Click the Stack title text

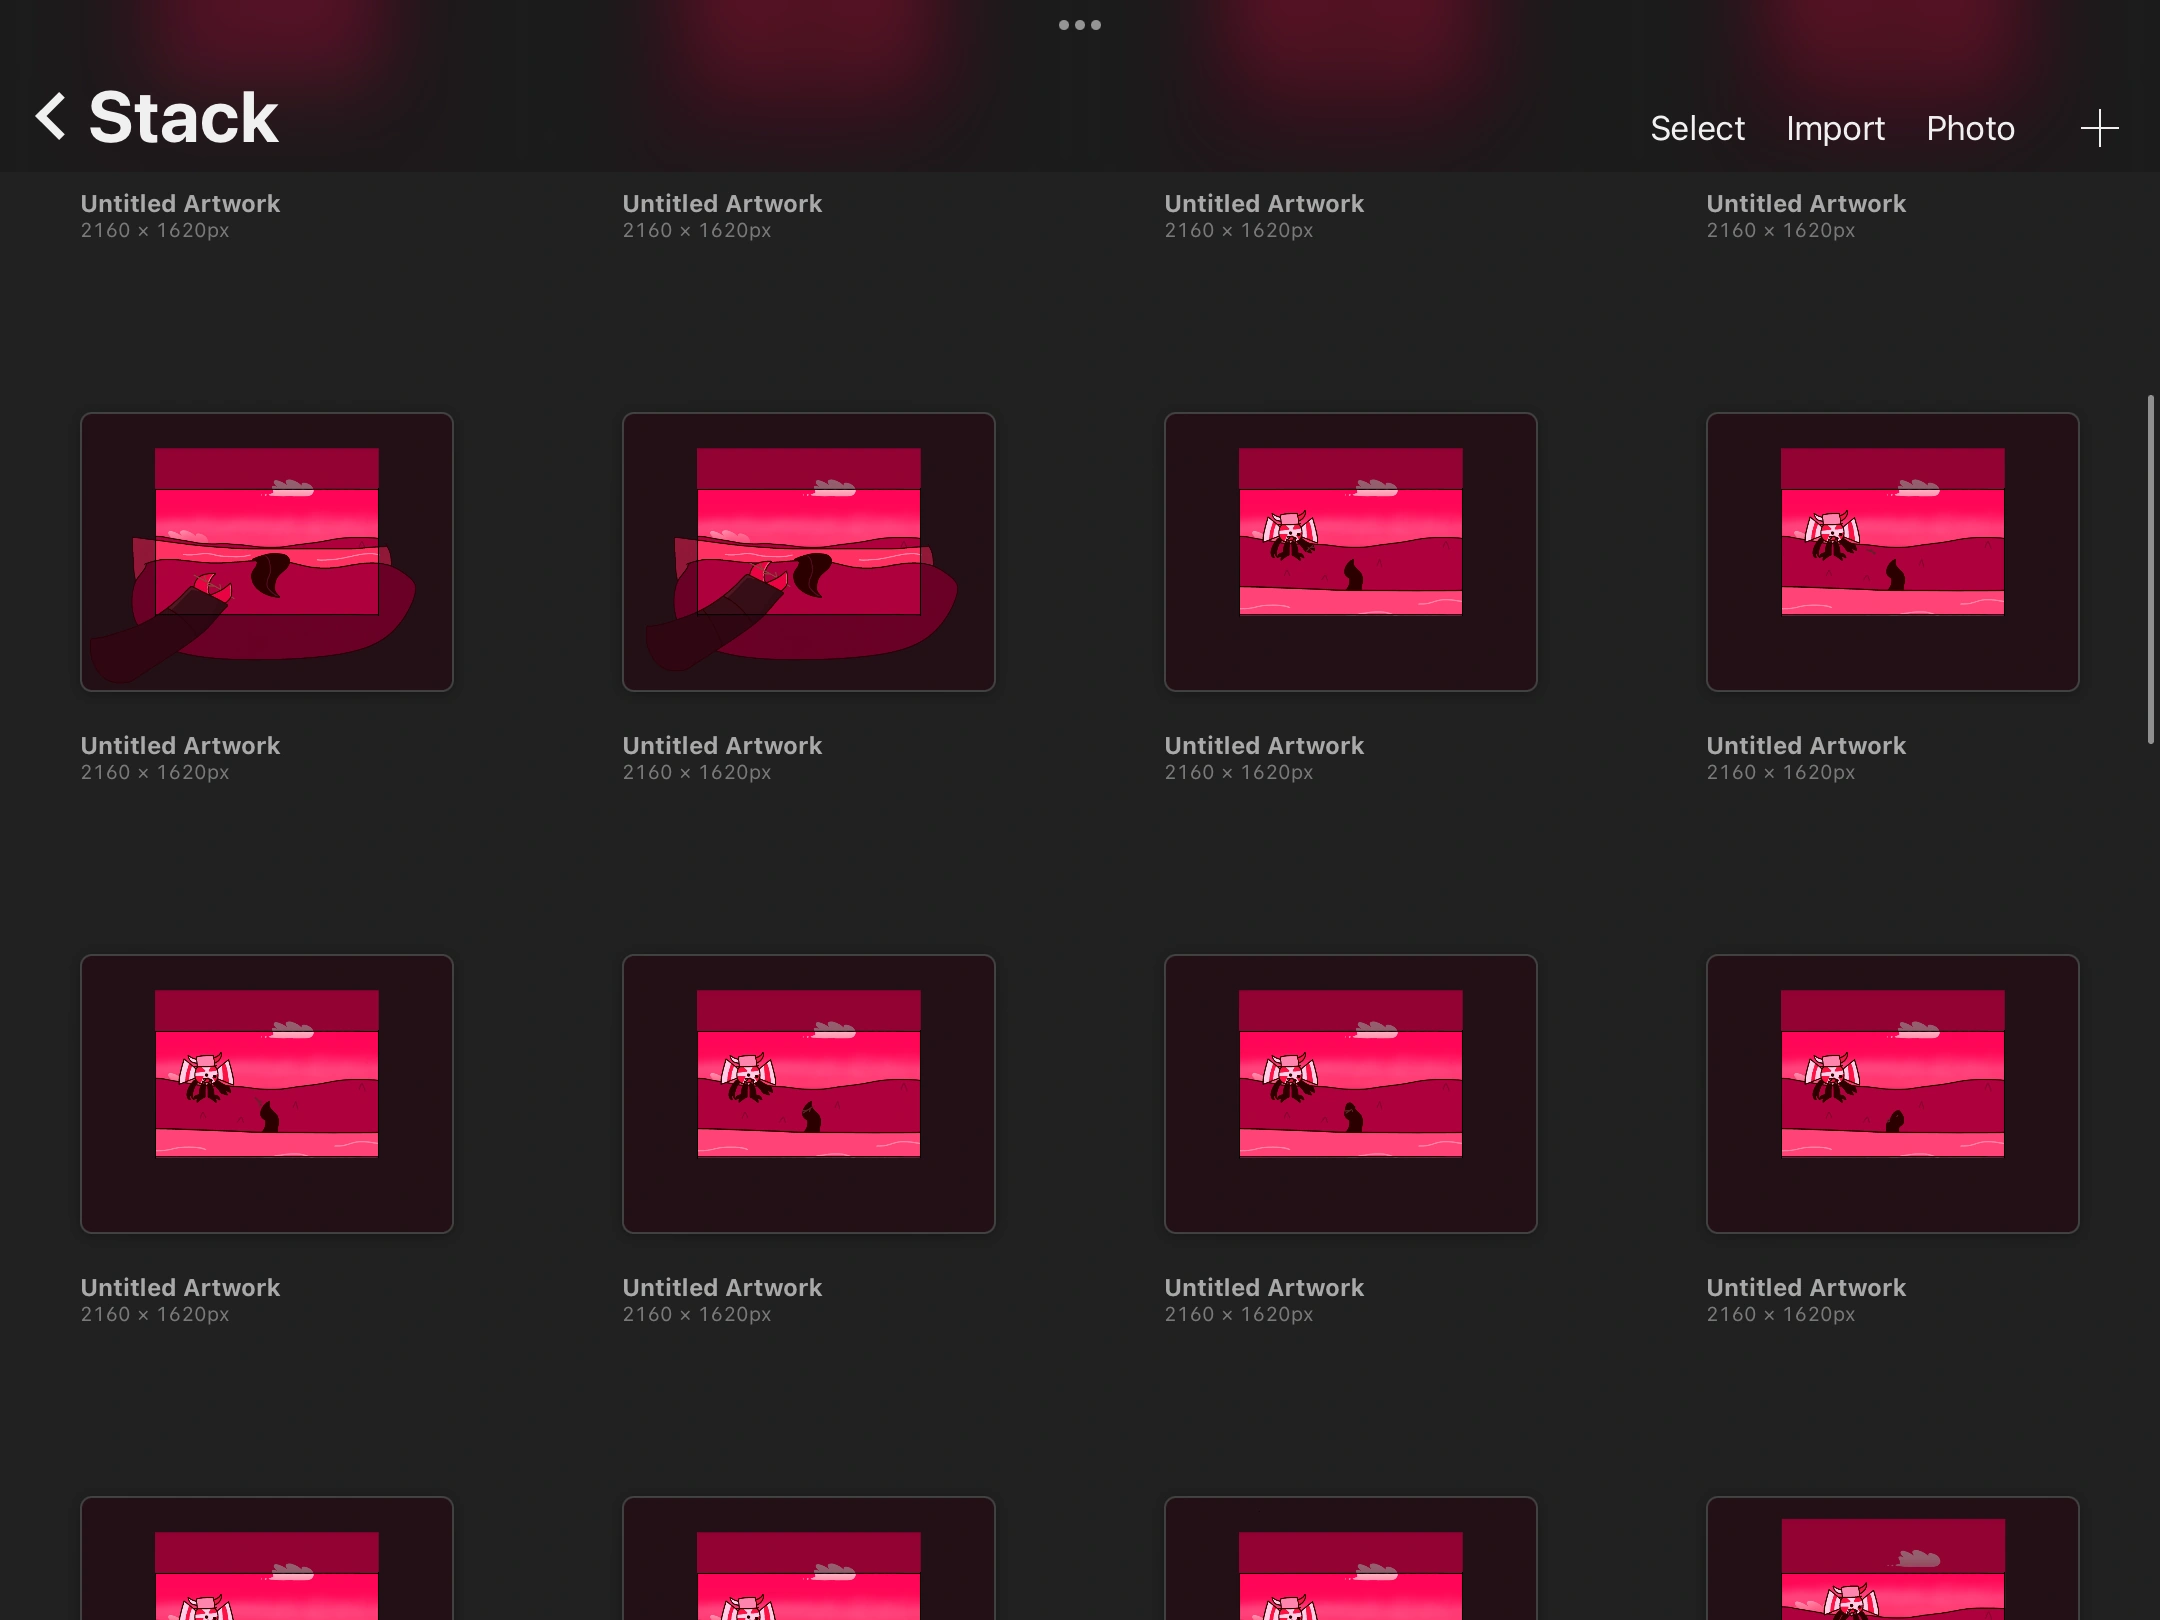(x=183, y=117)
